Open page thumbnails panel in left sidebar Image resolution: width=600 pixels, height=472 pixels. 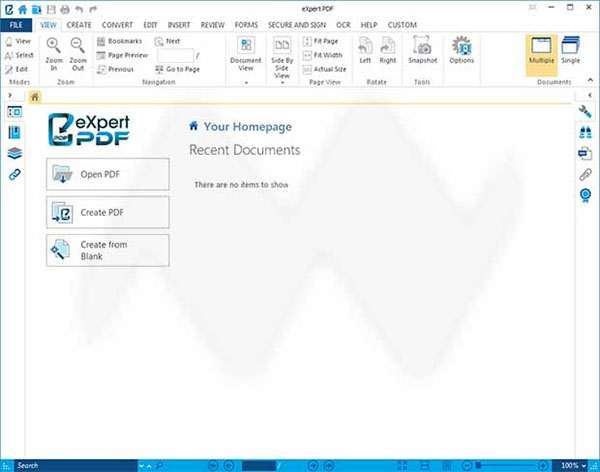point(15,112)
